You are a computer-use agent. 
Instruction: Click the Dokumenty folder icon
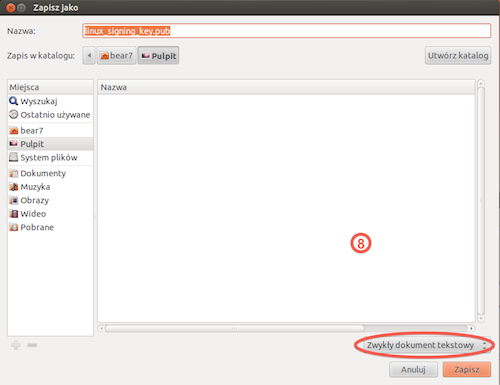13,173
